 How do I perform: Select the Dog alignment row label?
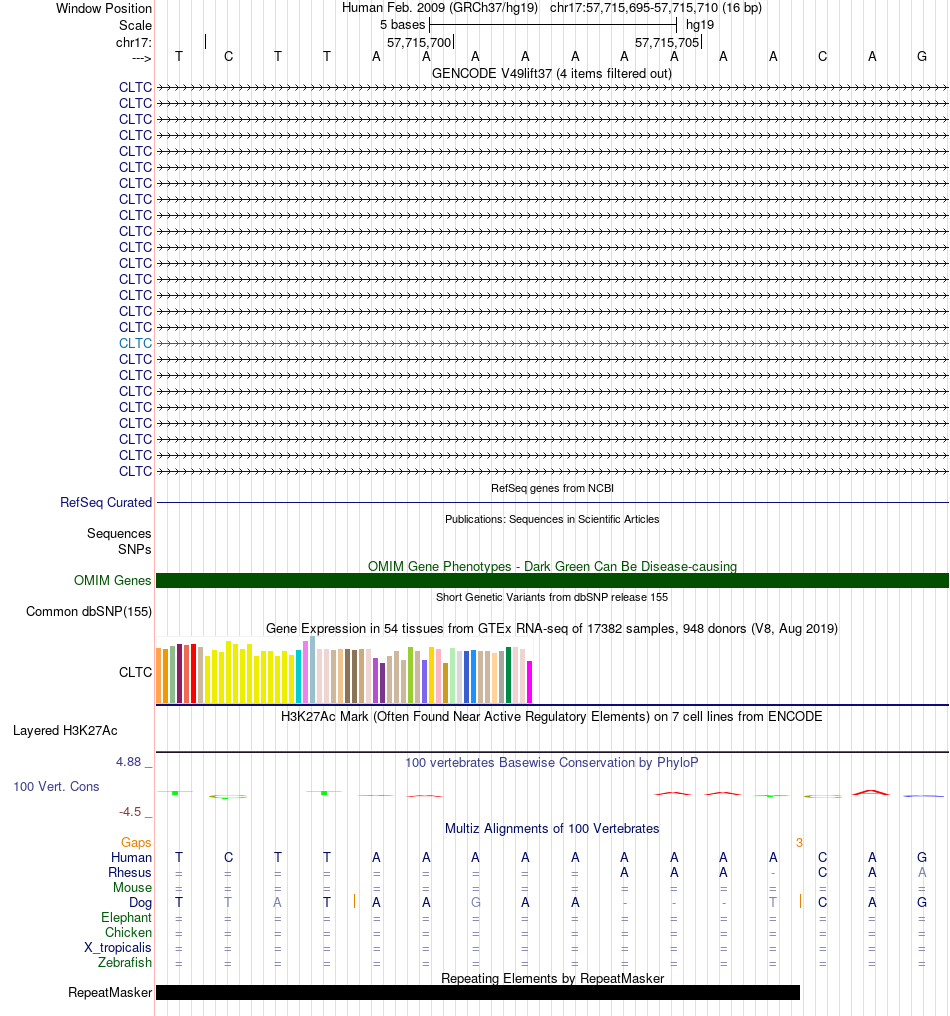pyautogui.click(x=140, y=902)
